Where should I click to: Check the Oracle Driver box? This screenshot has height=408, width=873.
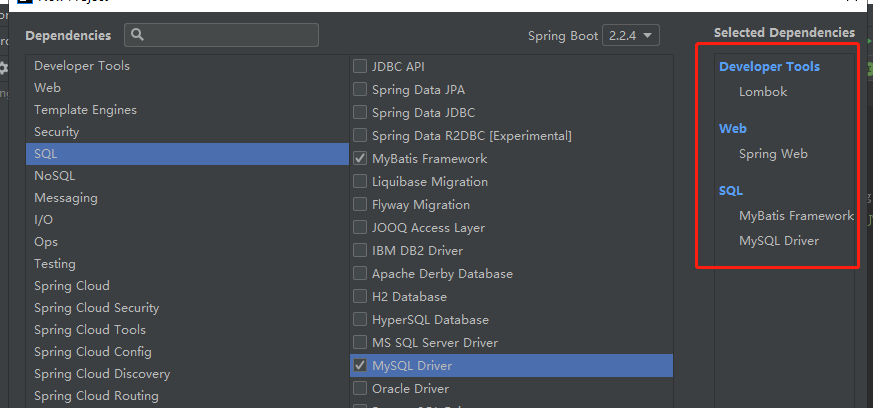360,389
